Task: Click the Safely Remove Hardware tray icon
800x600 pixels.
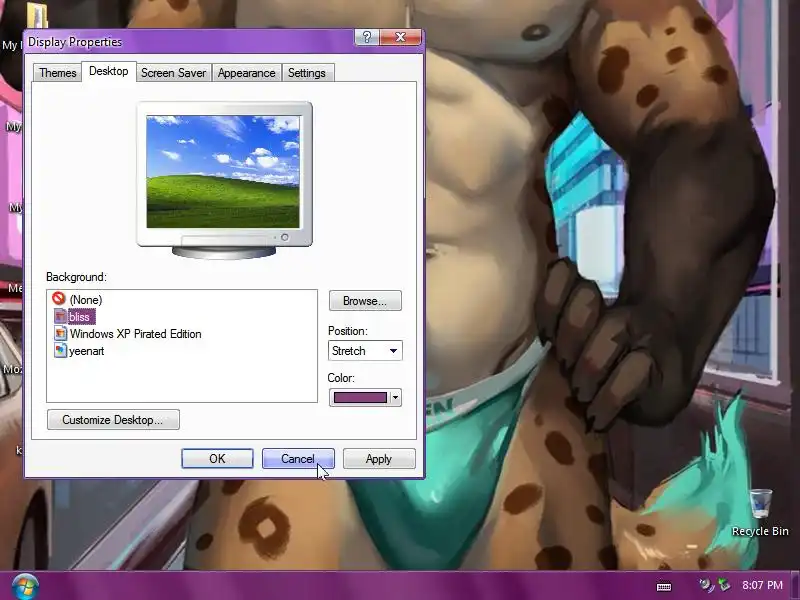Action: coord(724,585)
